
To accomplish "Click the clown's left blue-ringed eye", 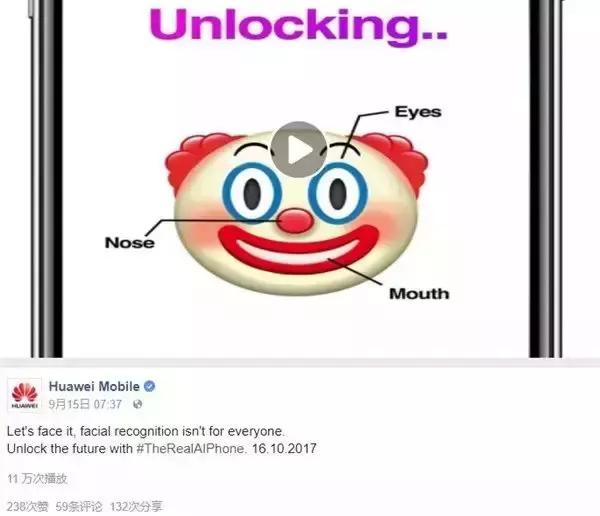I will 253,194.
